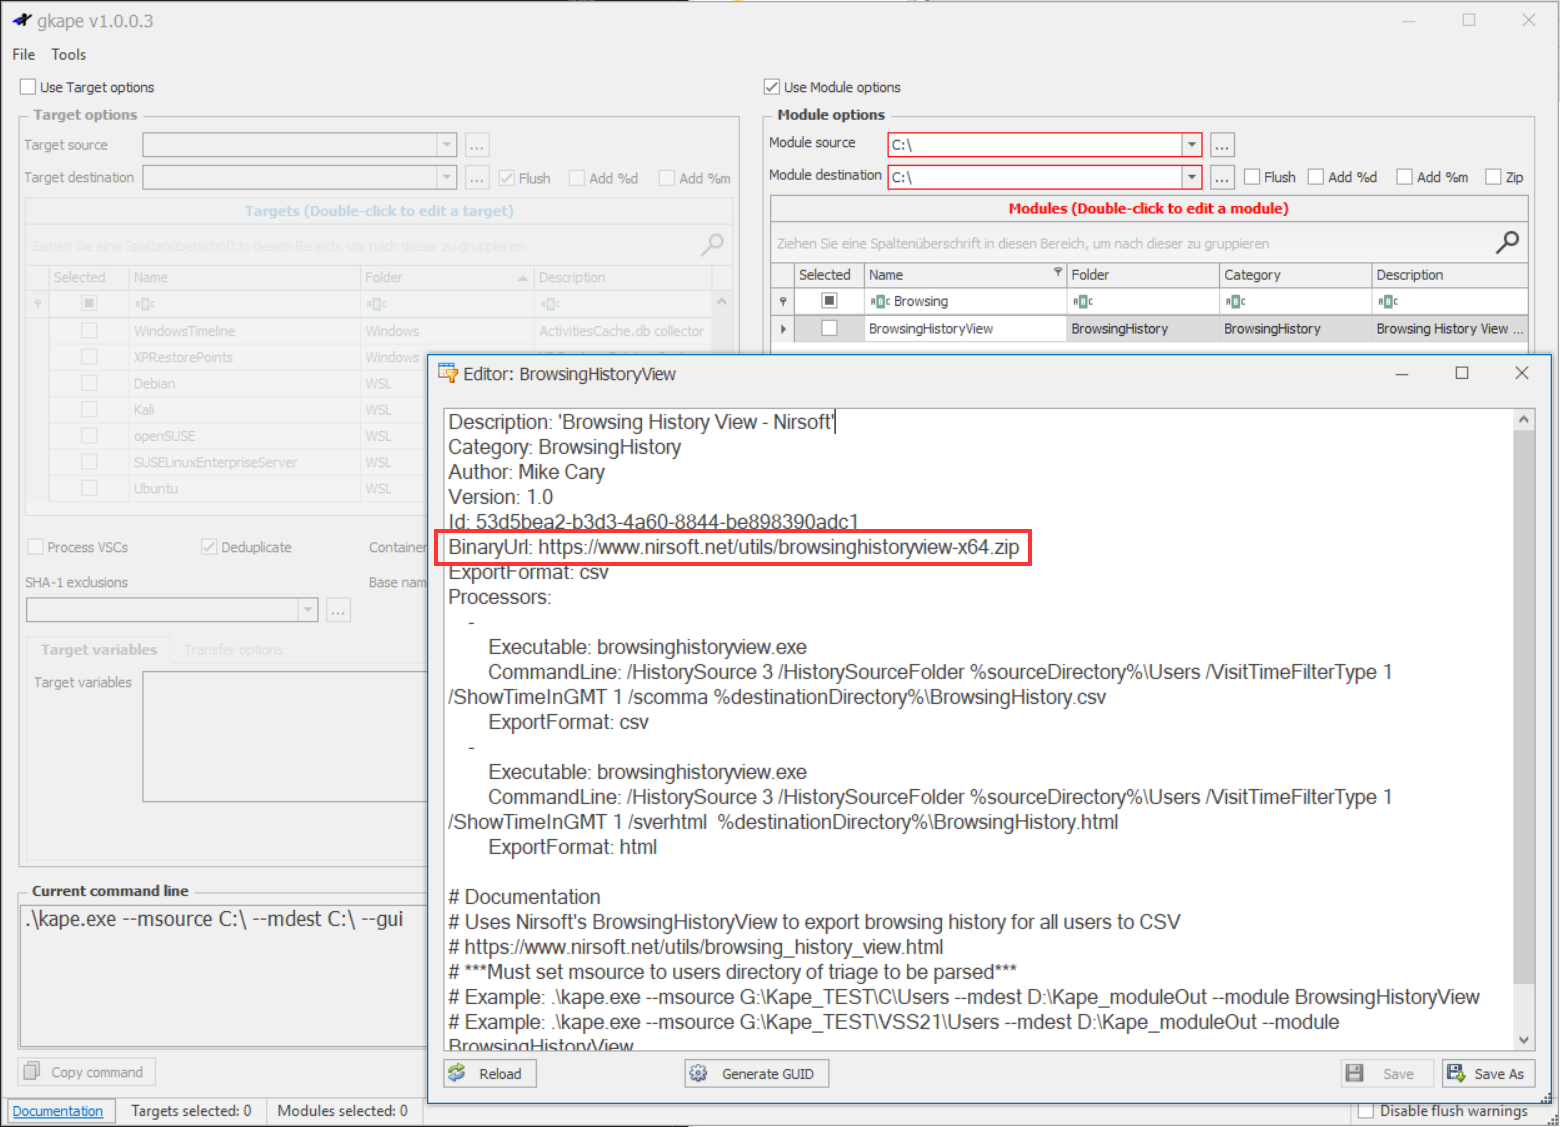Open the SHA-1 exclusions dropdown
The width and height of the screenshot is (1560, 1127).
(308, 610)
